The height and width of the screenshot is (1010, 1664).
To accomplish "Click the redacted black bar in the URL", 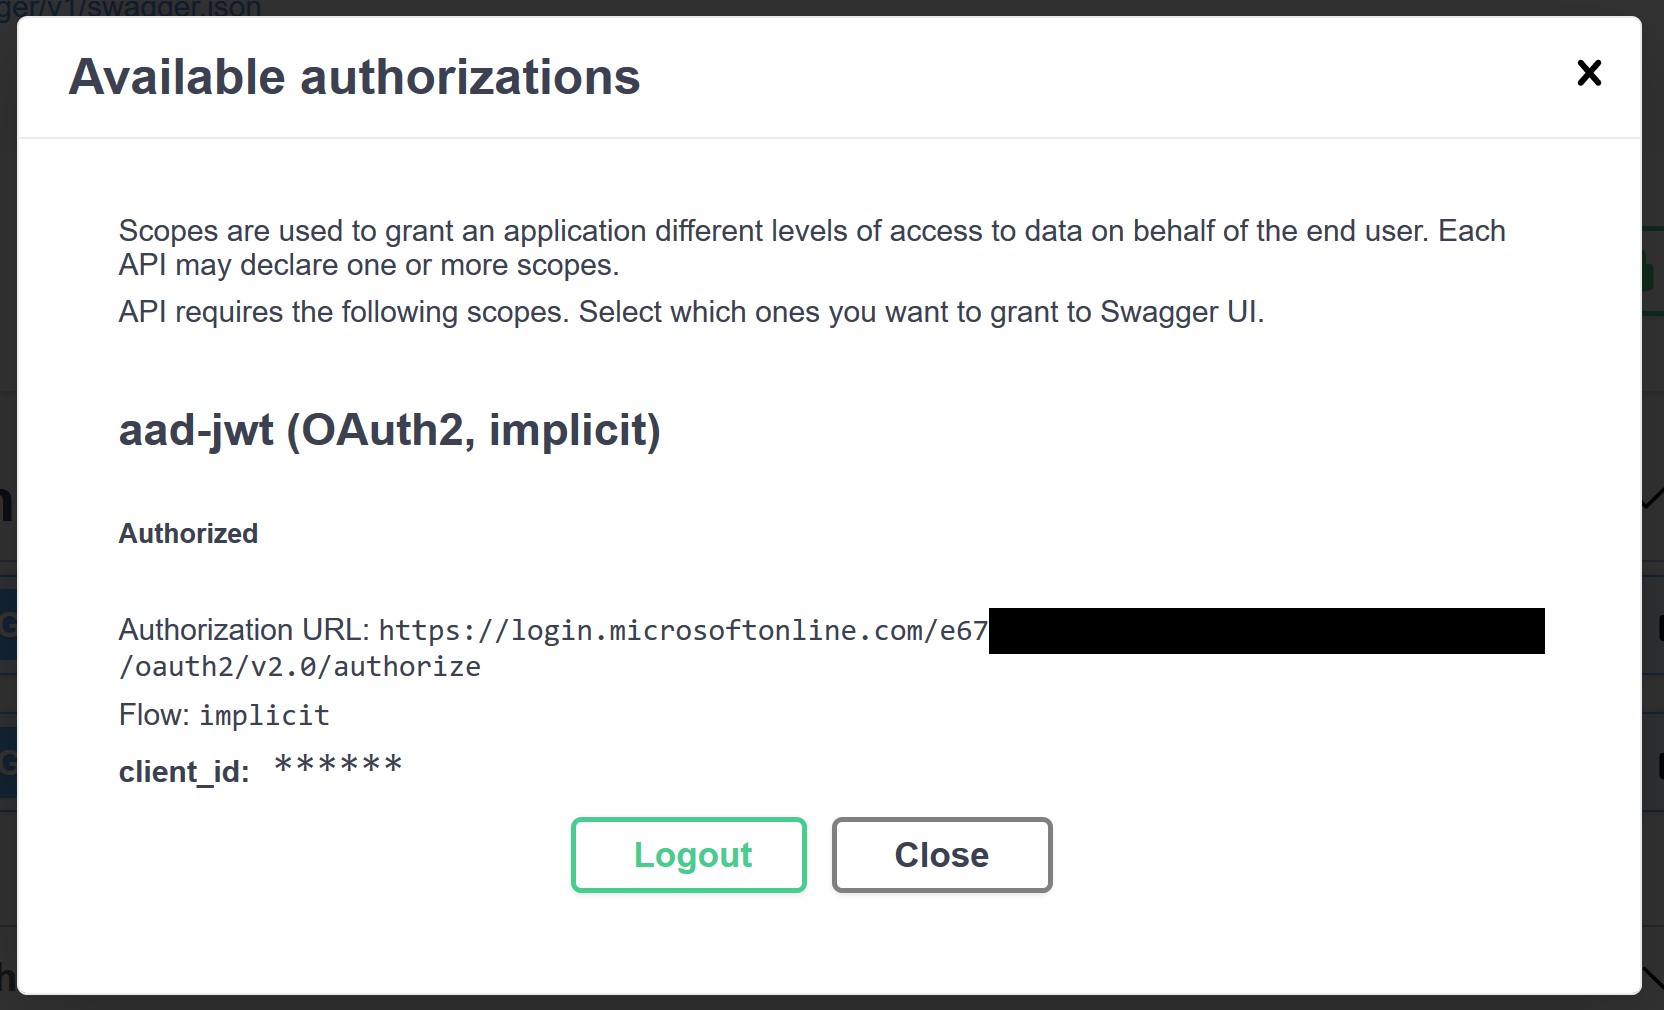I will 1265,630.
